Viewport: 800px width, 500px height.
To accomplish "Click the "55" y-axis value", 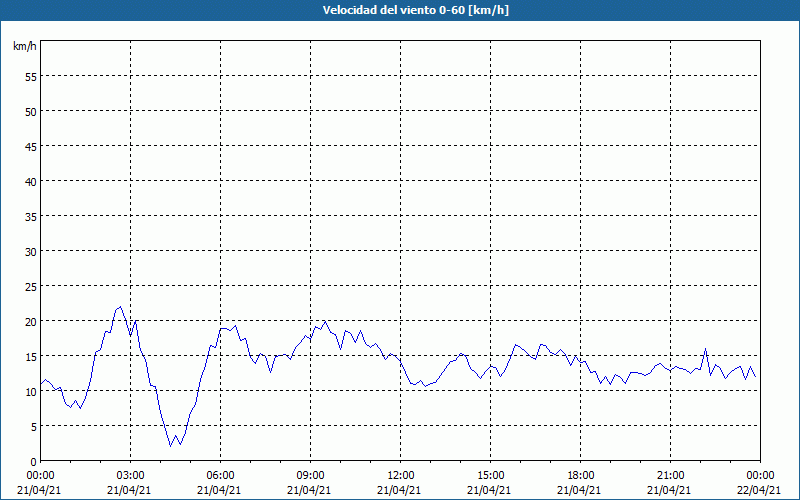I will click(31, 77).
